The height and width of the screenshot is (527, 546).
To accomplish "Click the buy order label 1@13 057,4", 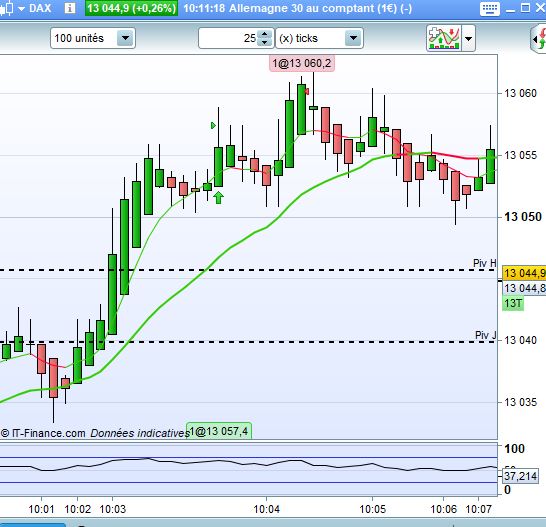I will 219,431.
